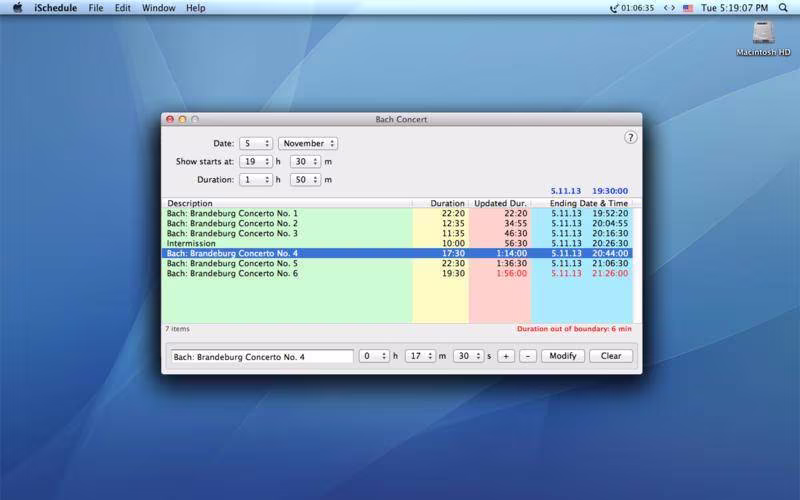
Task: Click the US flag input menu
Action: [x=688, y=8]
